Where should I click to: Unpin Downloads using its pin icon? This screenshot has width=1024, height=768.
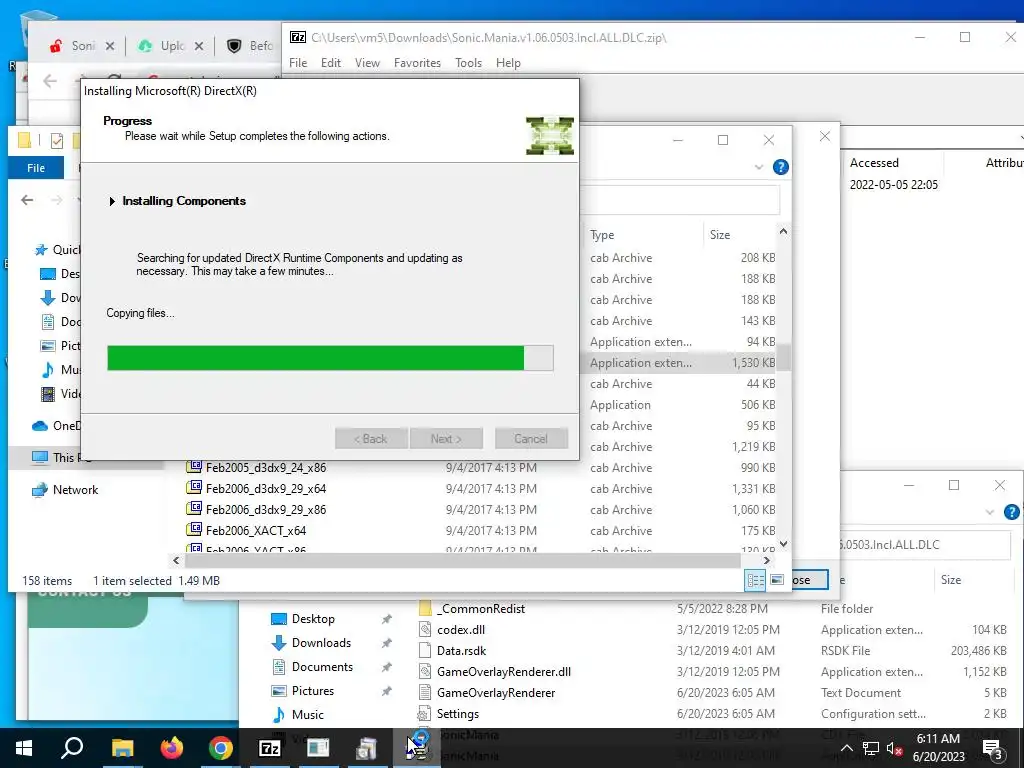click(387, 643)
